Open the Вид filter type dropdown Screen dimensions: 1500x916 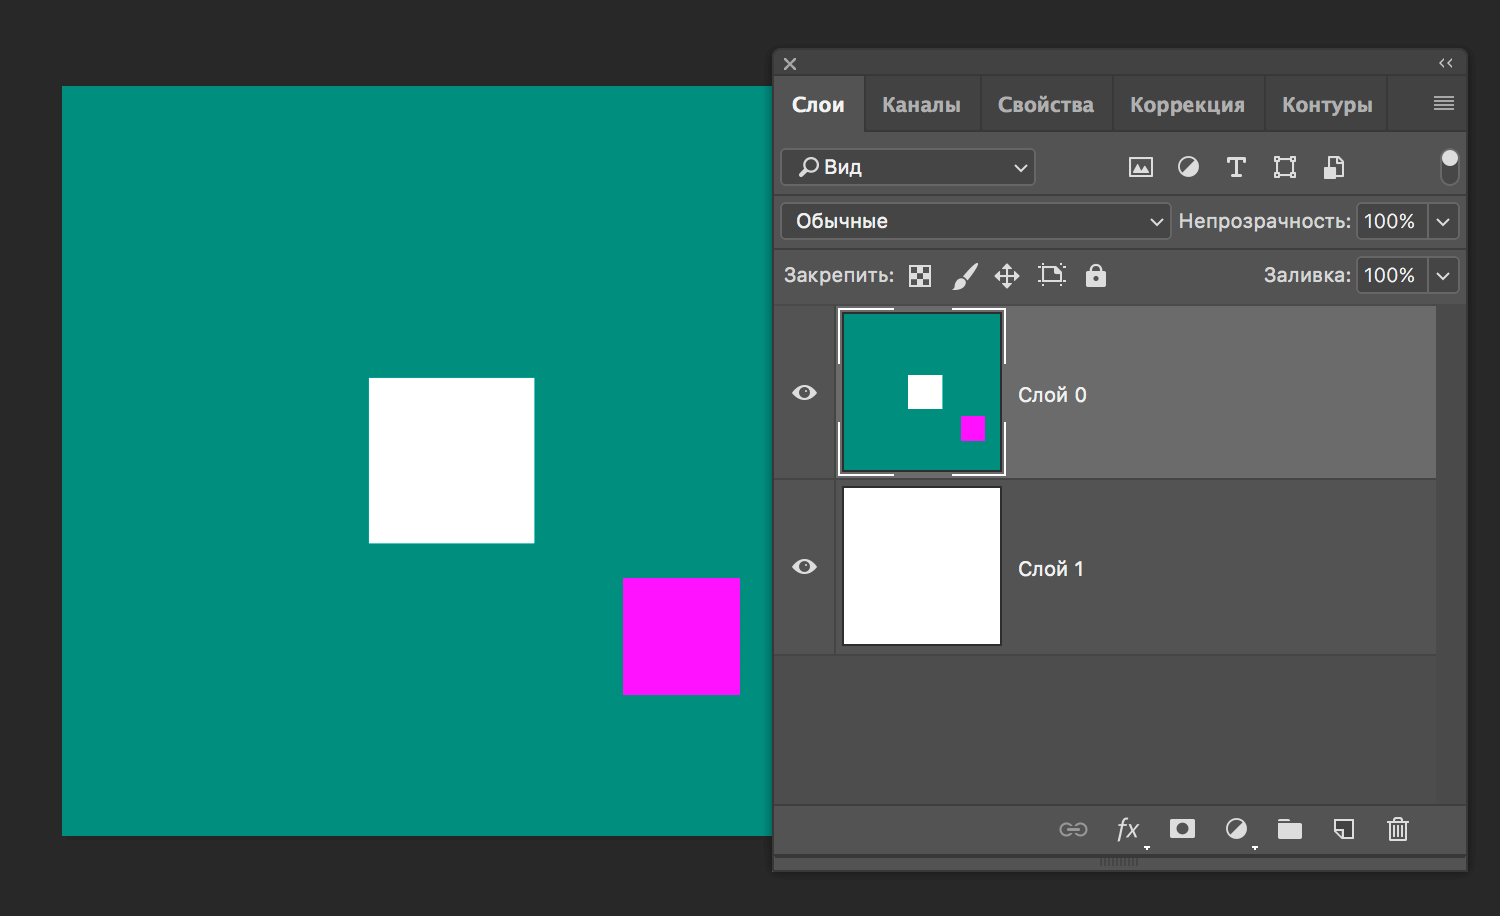pos(907,167)
